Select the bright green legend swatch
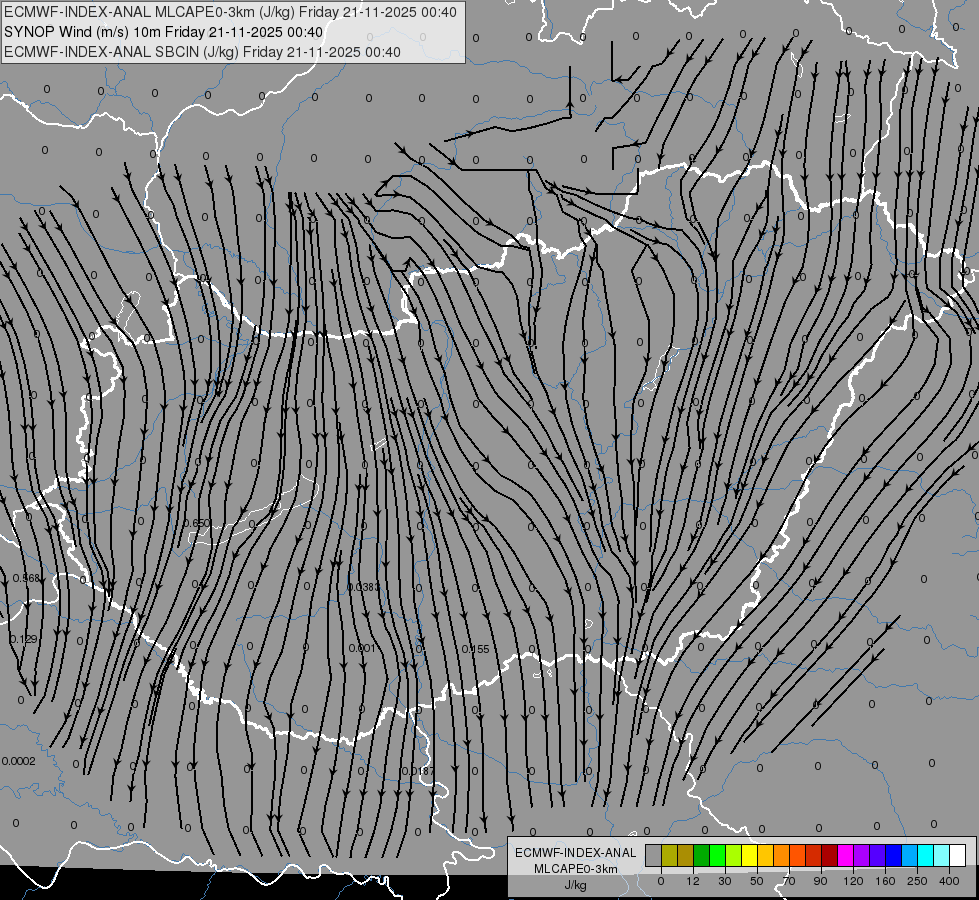Image resolution: width=979 pixels, height=900 pixels. 717,855
